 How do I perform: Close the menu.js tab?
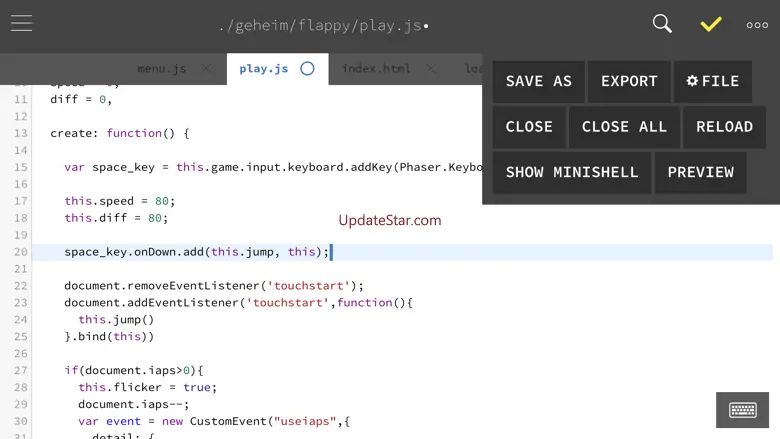pos(207,69)
